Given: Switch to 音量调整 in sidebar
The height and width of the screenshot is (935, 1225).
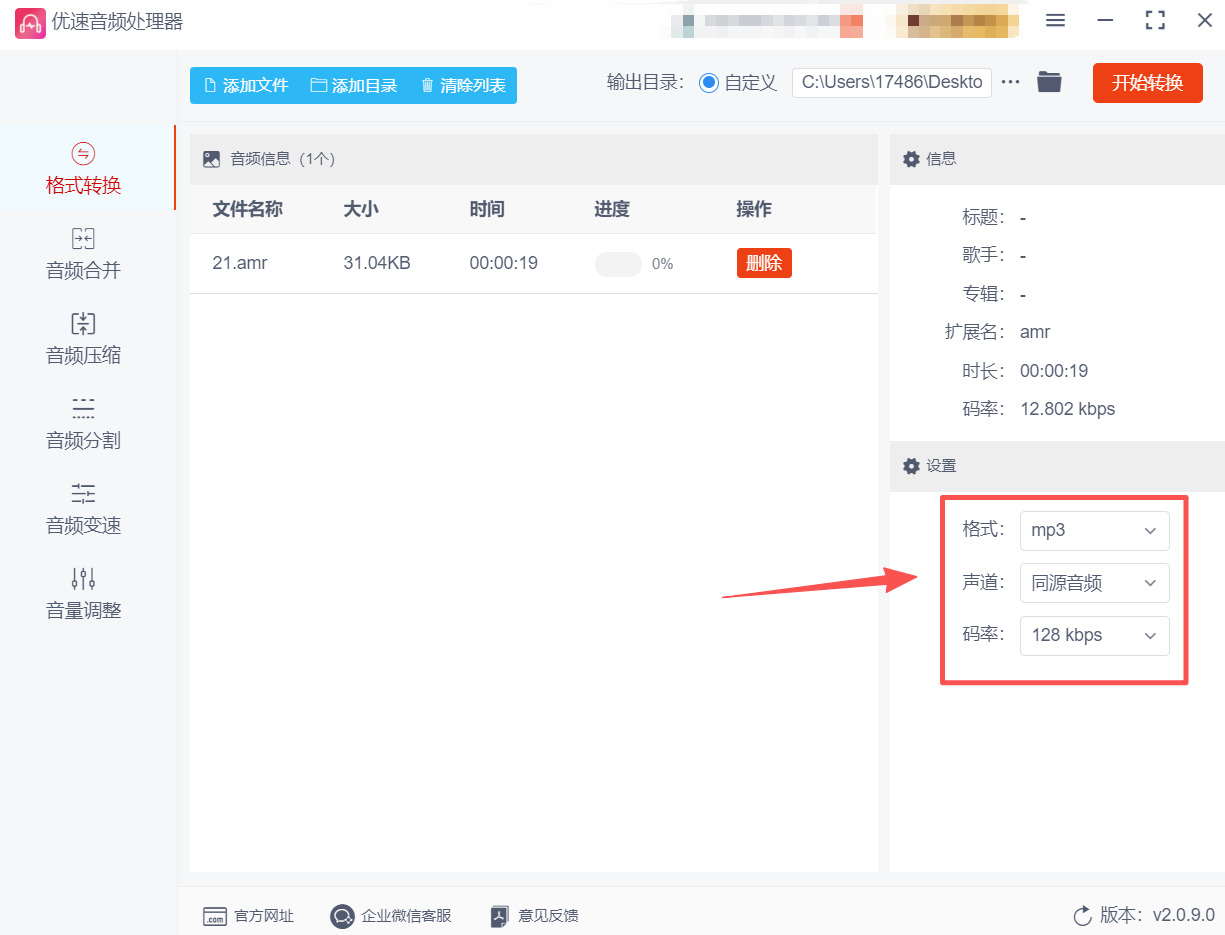Looking at the screenshot, I should click(84, 594).
